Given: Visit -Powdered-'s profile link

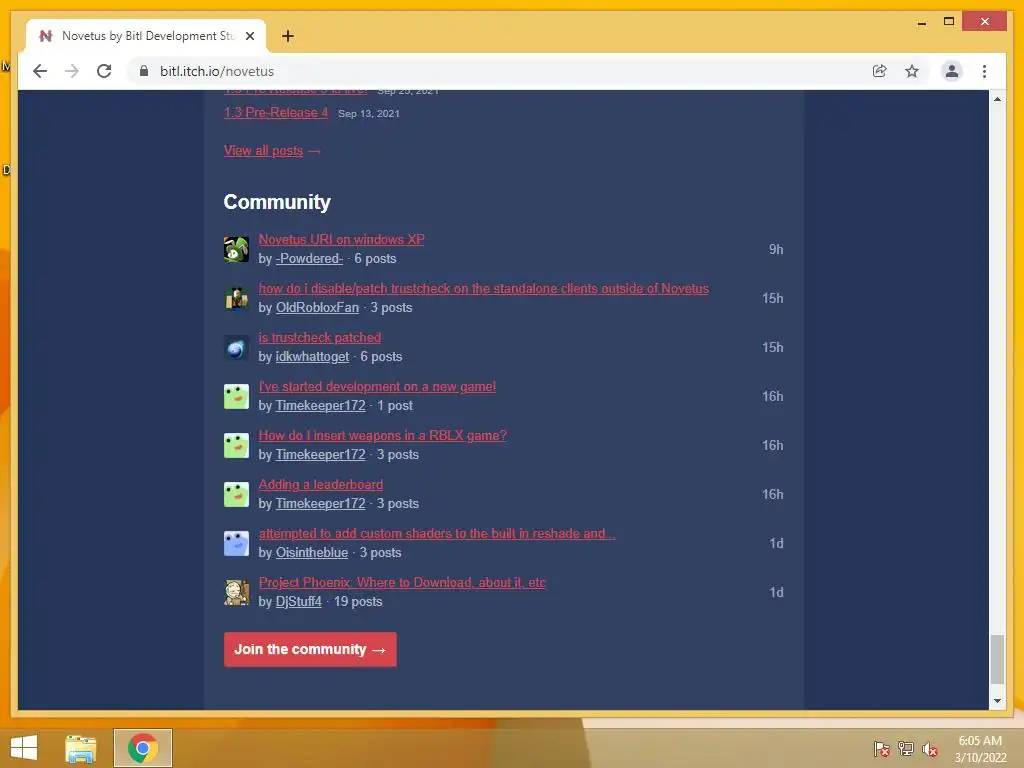Looking at the screenshot, I should tap(309, 259).
